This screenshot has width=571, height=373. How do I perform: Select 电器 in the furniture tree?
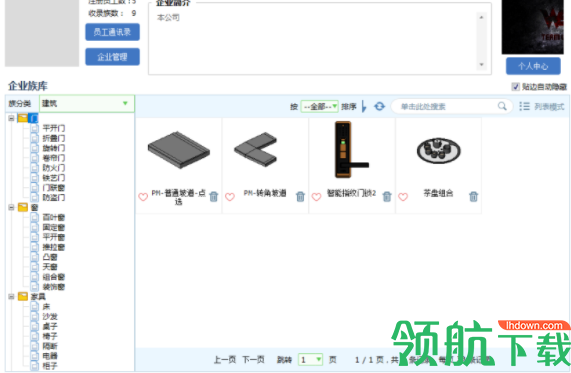pyautogui.click(x=50, y=356)
